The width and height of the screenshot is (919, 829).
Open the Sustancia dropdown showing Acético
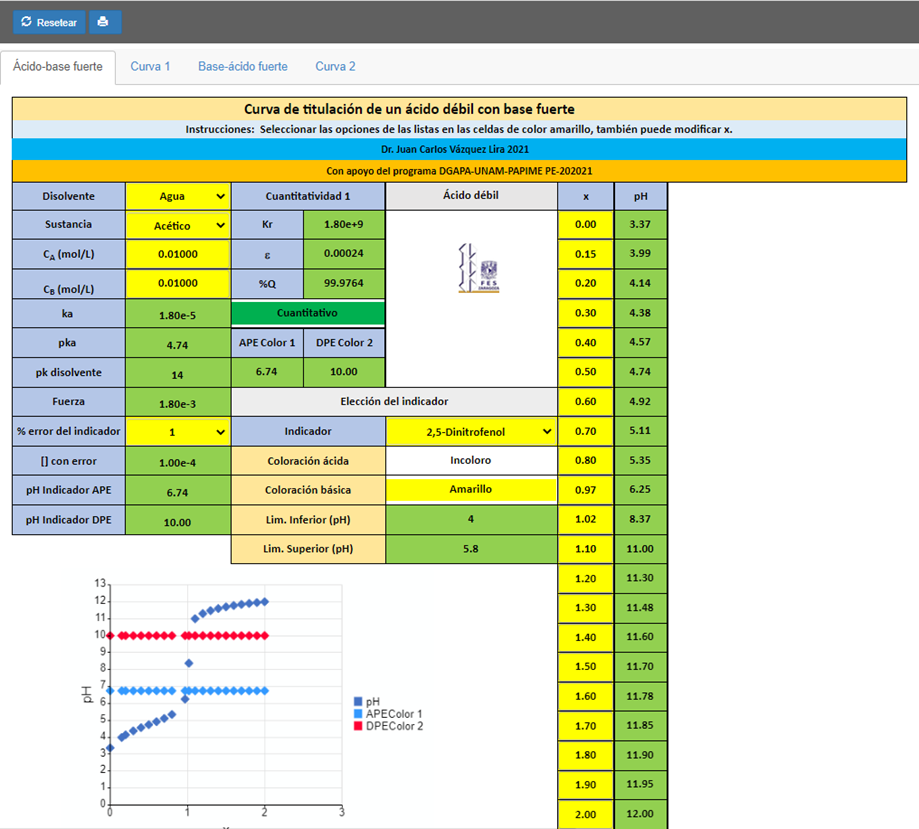click(x=178, y=226)
